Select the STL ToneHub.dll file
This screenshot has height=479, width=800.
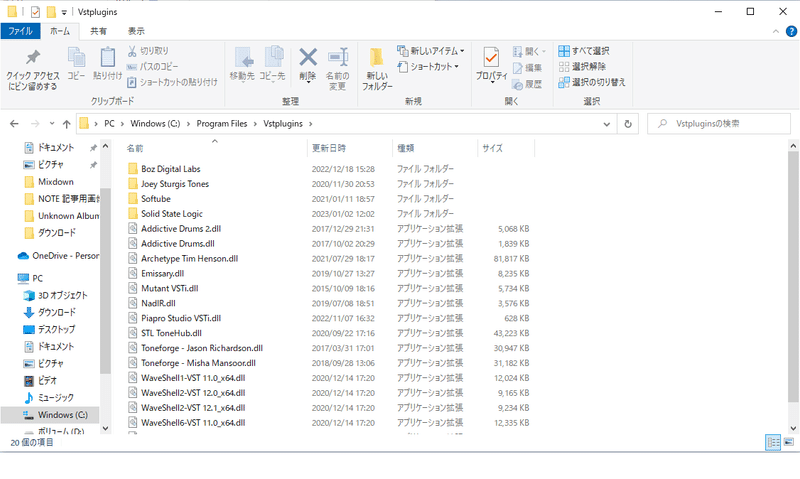click(171, 333)
